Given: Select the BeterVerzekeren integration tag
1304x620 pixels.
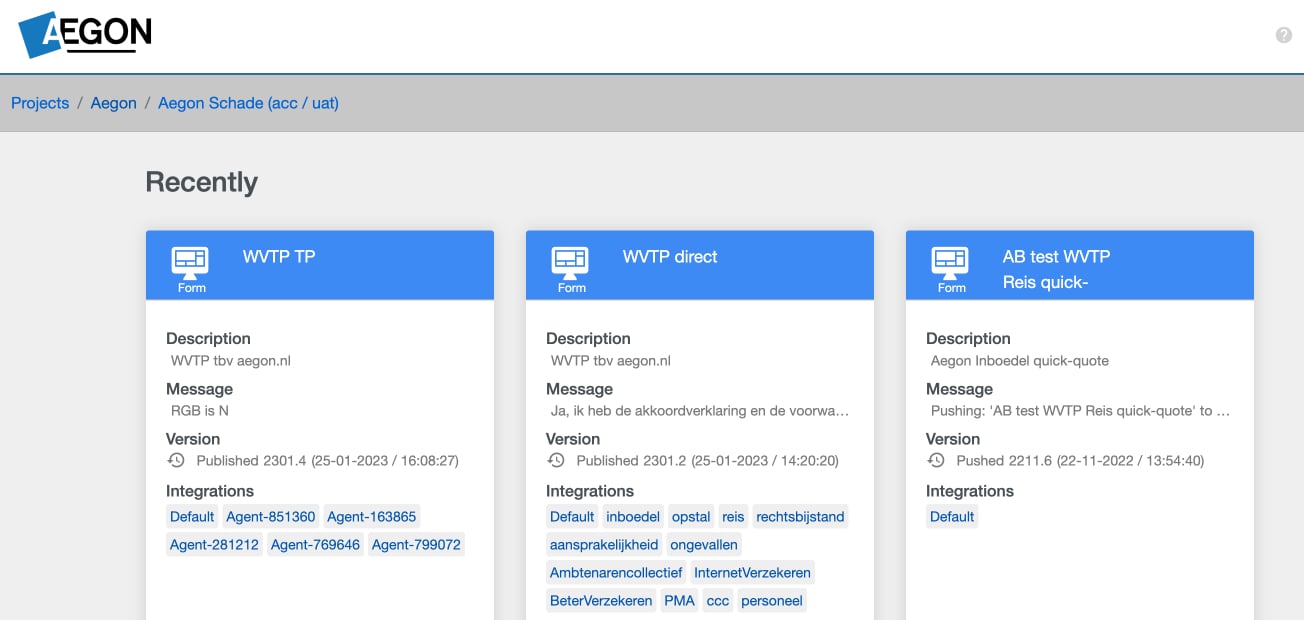Looking at the screenshot, I should coord(601,601).
